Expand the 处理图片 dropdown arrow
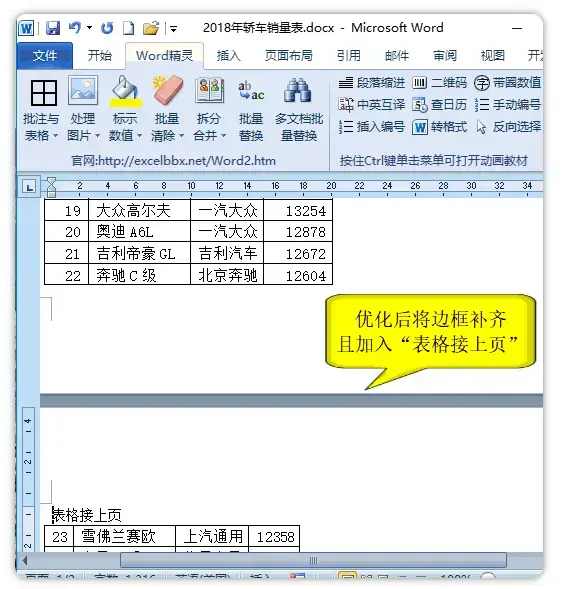This screenshot has height=589, width=573. pyautogui.click(x=98, y=135)
